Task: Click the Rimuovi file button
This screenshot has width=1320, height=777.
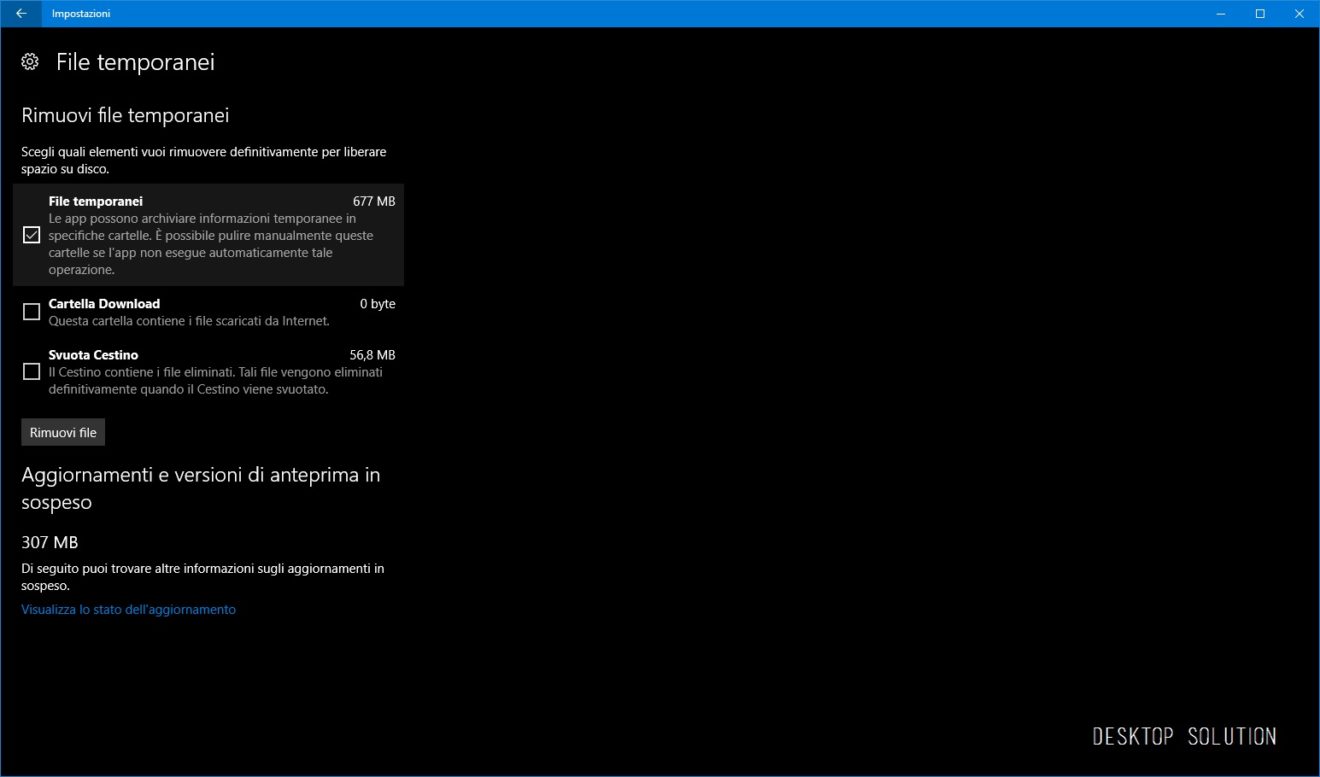Action: (x=63, y=432)
